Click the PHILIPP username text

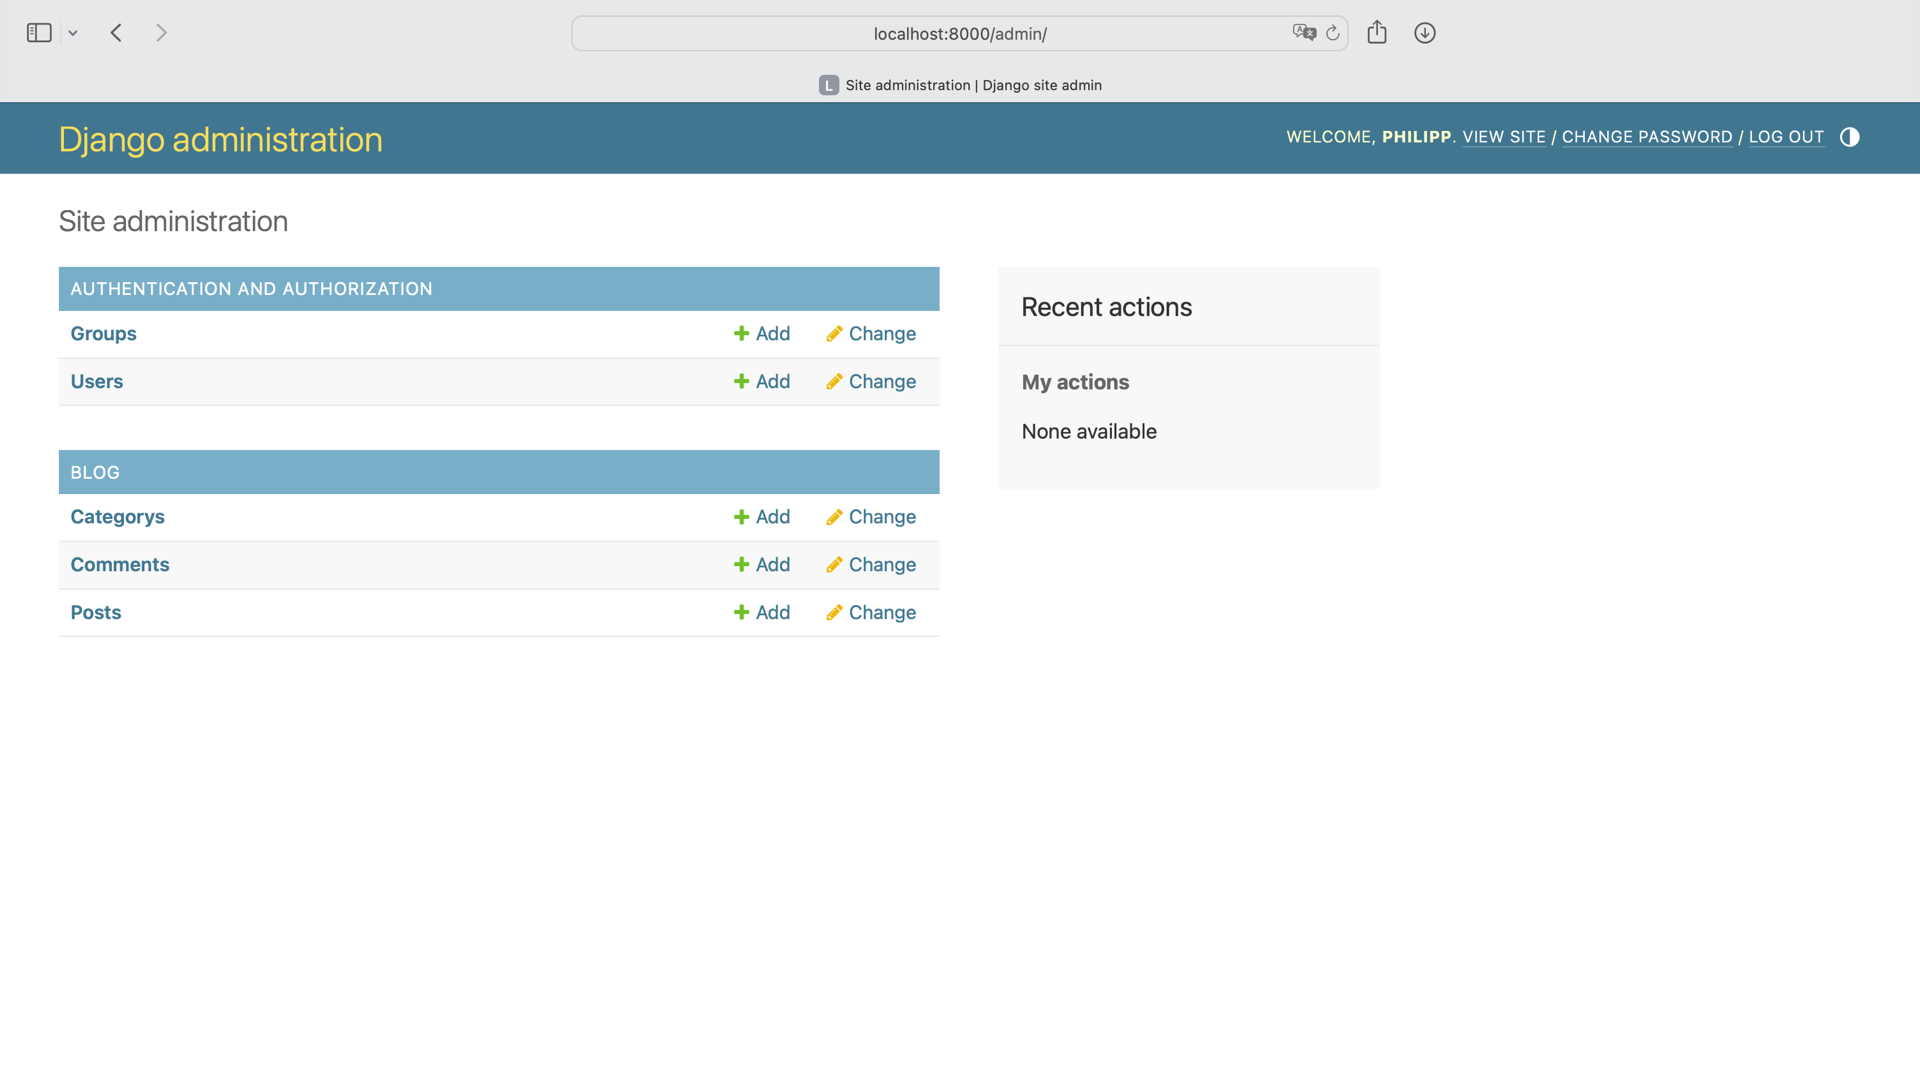1416,137
